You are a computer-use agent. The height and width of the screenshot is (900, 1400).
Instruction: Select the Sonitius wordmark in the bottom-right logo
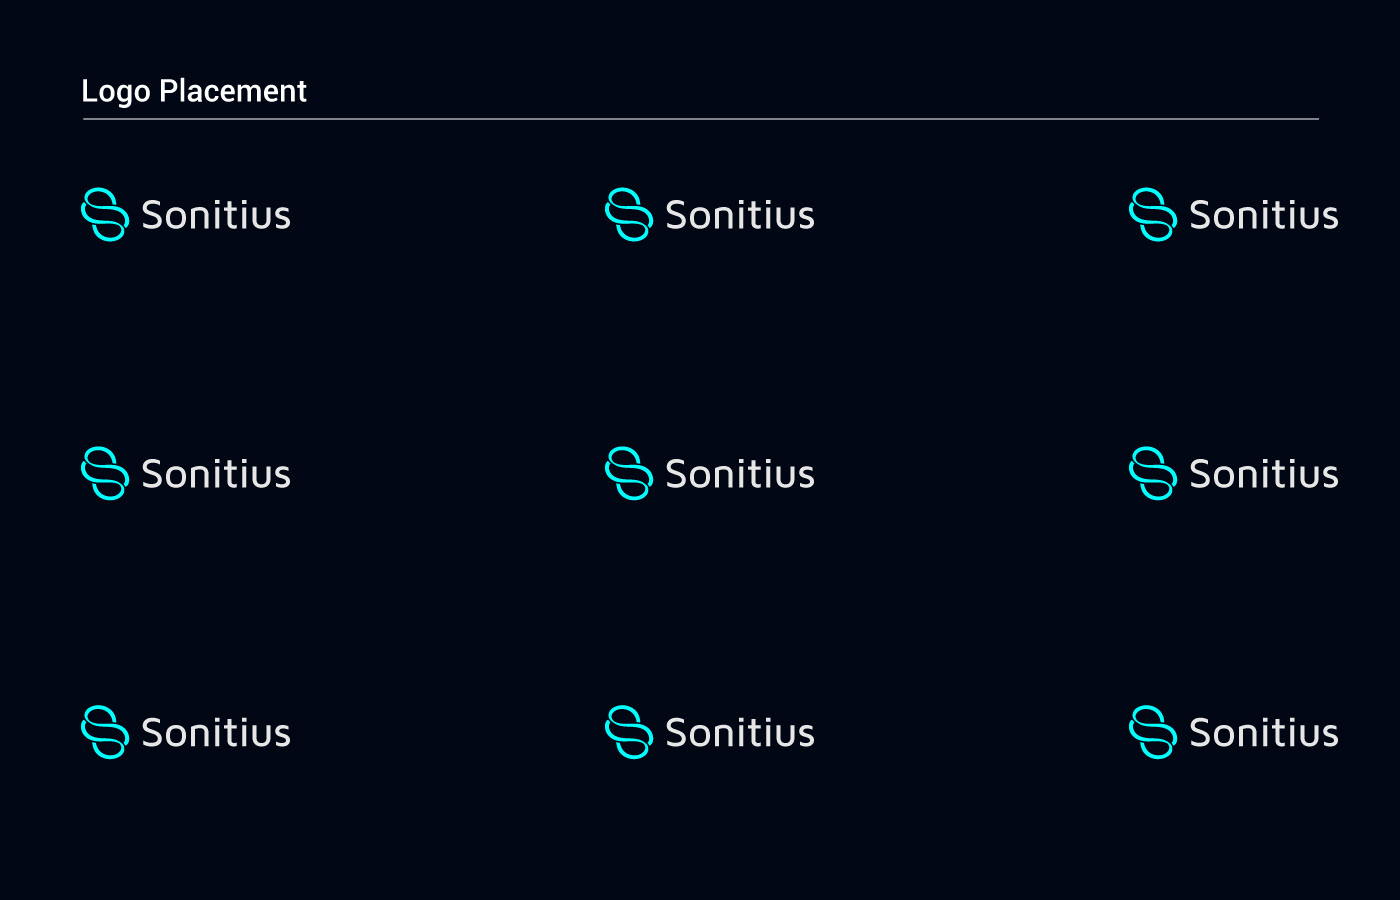point(1264,734)
